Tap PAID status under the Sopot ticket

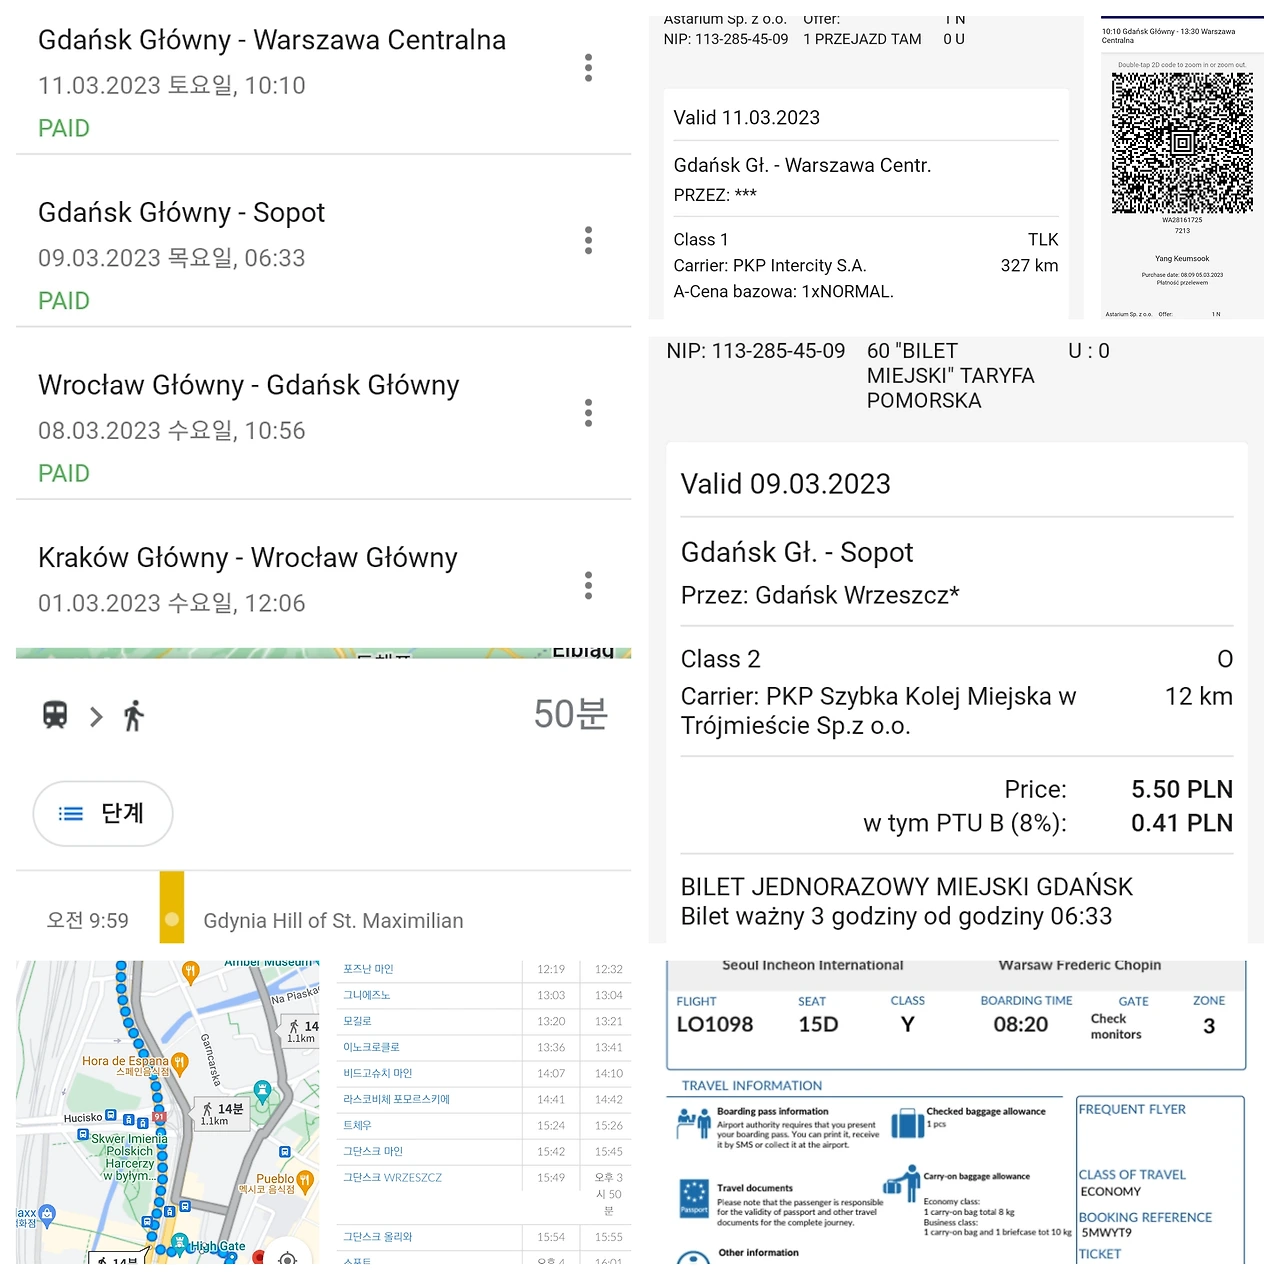(64, 301)
